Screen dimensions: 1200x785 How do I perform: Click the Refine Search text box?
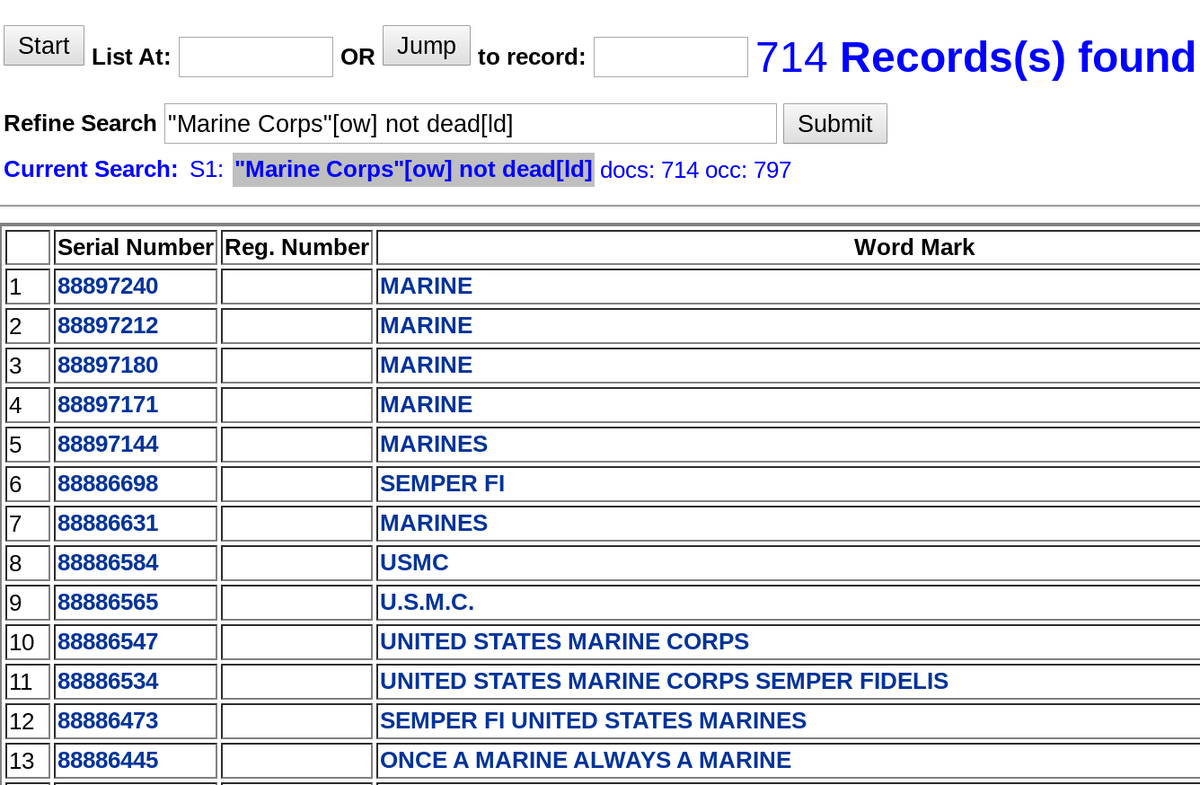pyautogui.click(x=470, y=124)
